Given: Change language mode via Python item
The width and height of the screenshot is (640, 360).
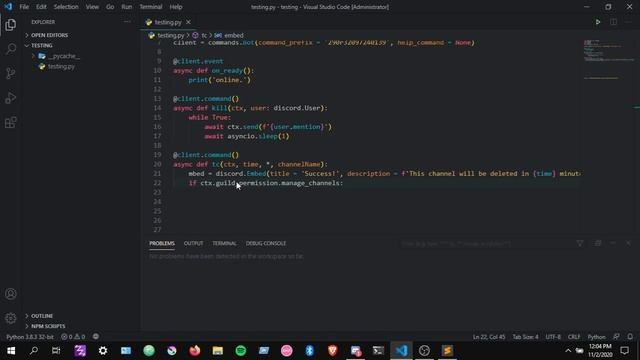Looking at the screenshot, I should 596,337.
